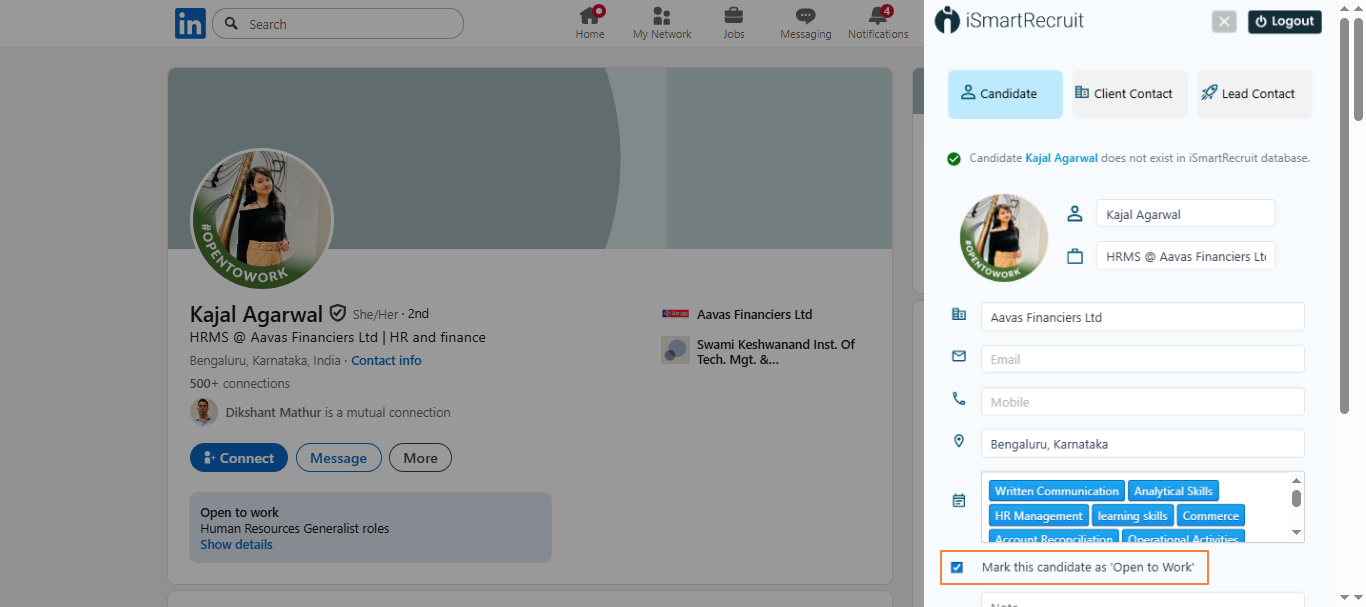Open the Contact info link
Viewport: 1366px width, 607px height.
pyautogui.click(x=386, y=361)
